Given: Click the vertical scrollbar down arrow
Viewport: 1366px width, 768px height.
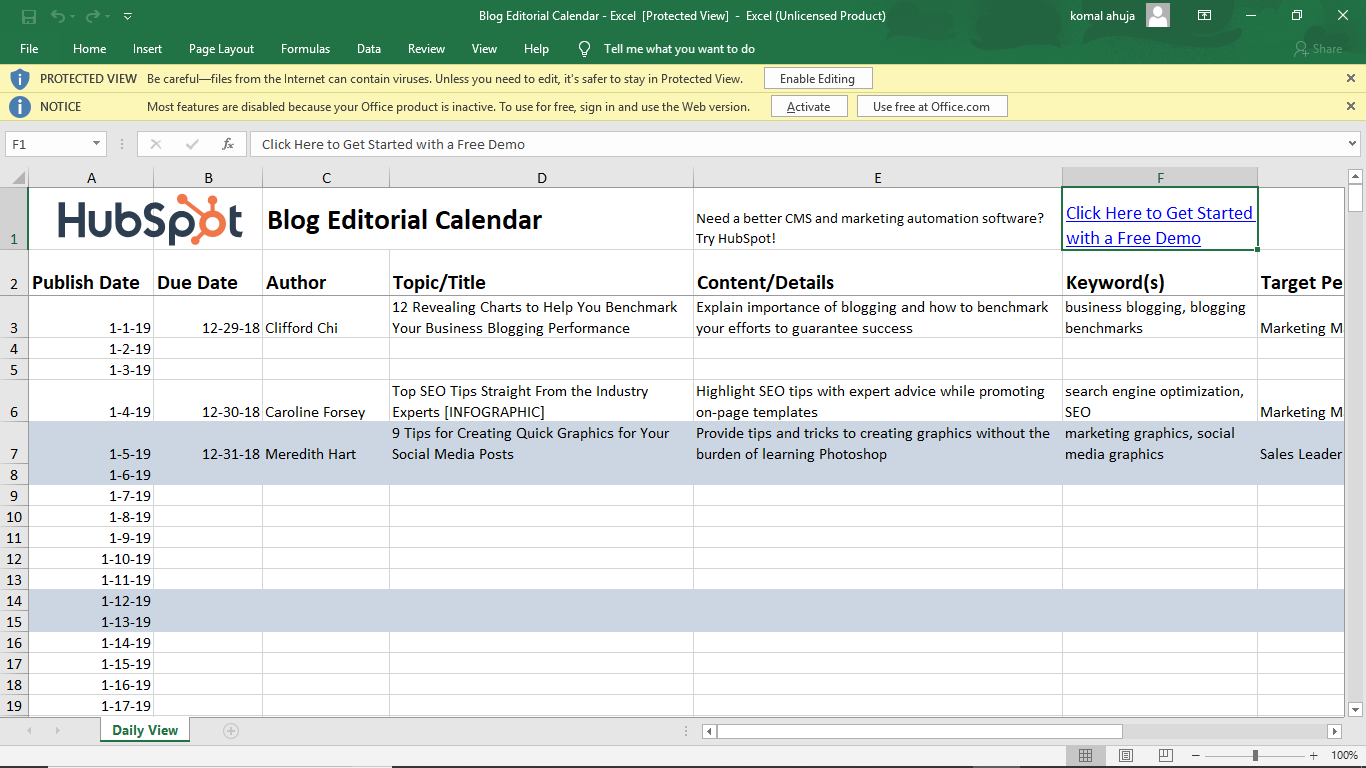Looking at the screenshot, I should point(1356,709).
